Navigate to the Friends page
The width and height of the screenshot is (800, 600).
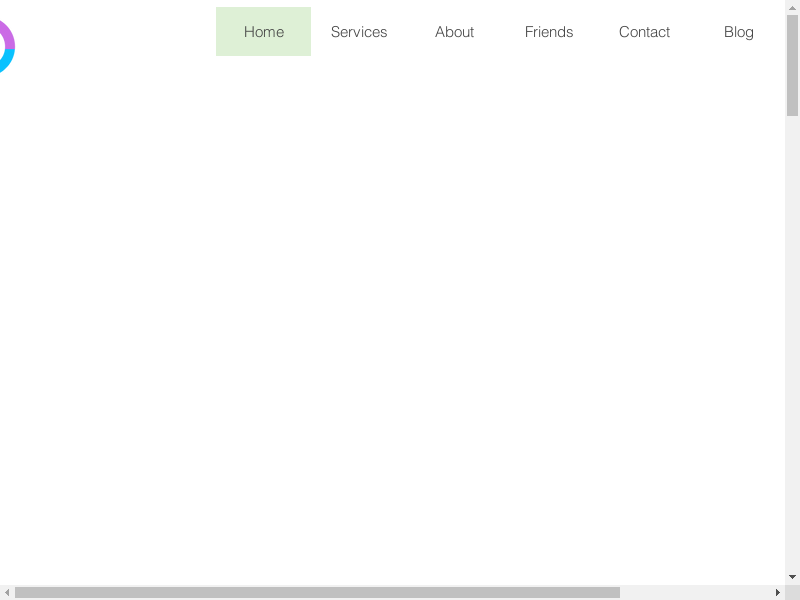click(x=549, y=32)
